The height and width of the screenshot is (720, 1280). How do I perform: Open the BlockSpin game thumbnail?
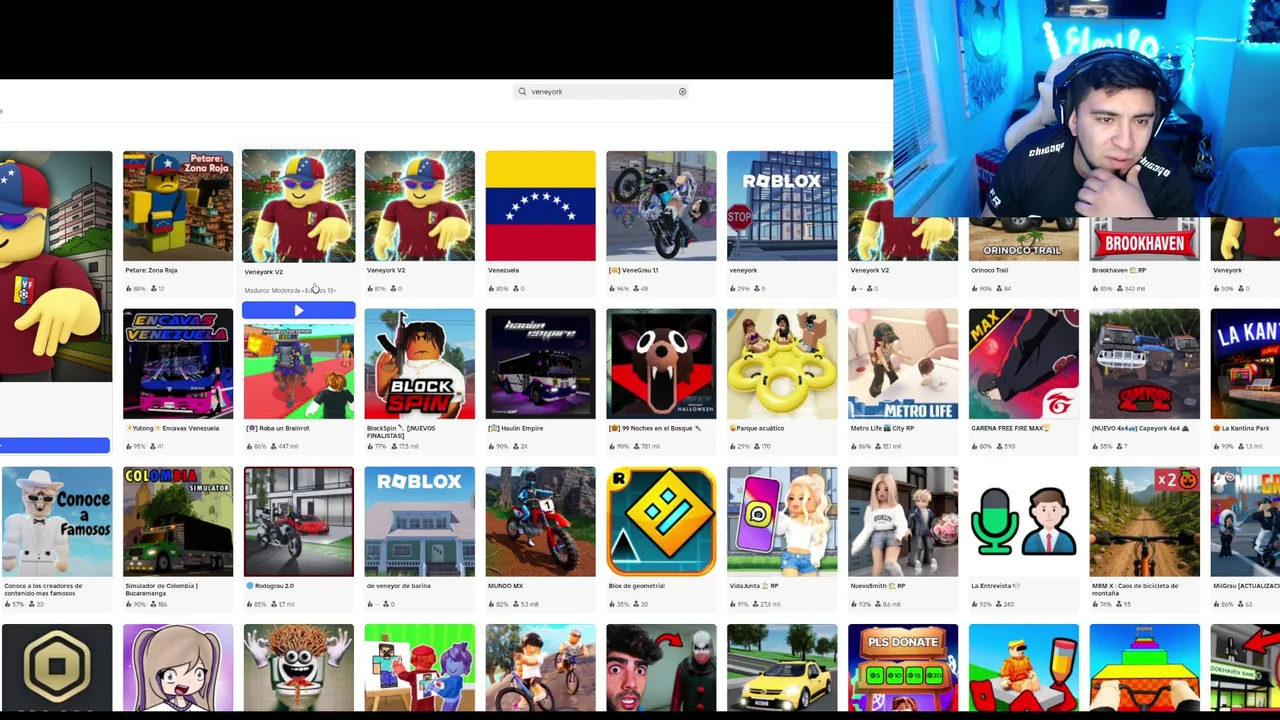[x=419, y=364]
